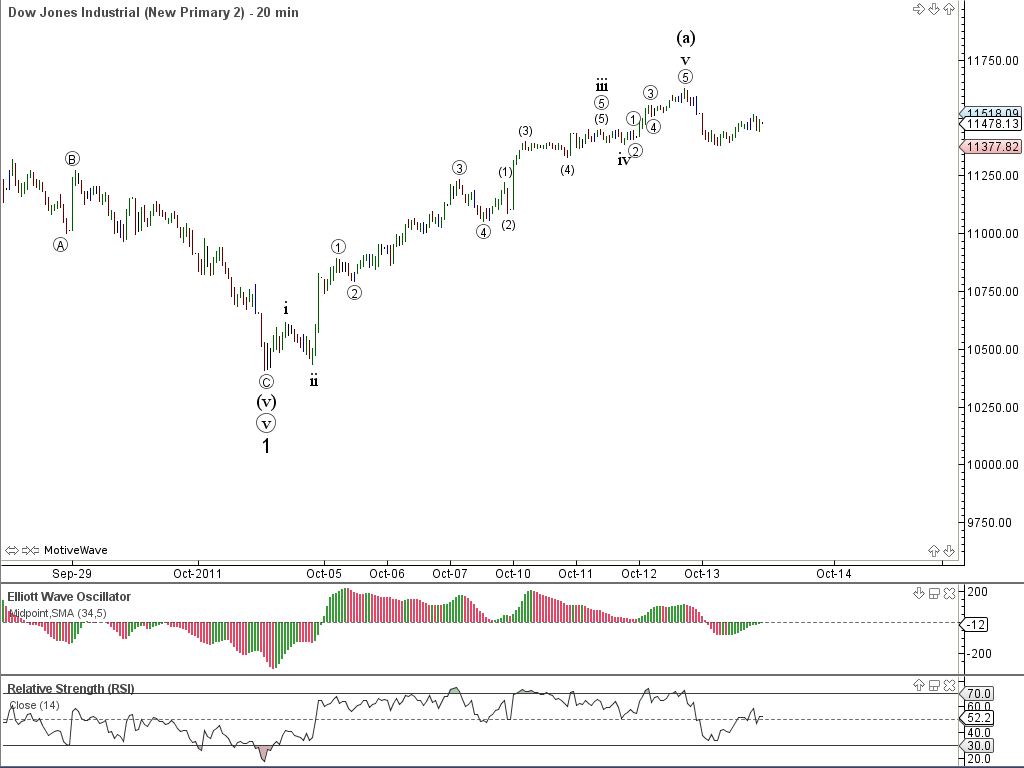Select the (a) wave label at chart peak
The width and height of the screenshot is (1024, 768).
tap(685, 38)
